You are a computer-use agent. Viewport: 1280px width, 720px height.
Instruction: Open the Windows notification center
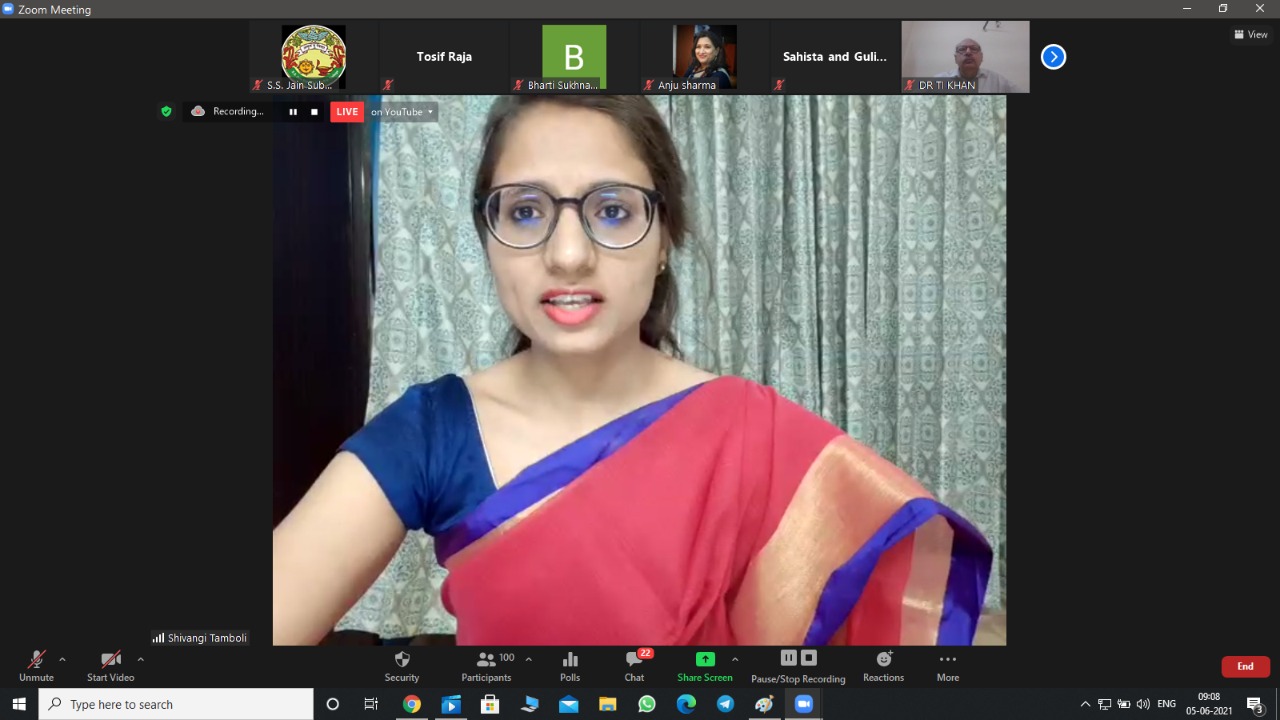tap(1255, 704)
